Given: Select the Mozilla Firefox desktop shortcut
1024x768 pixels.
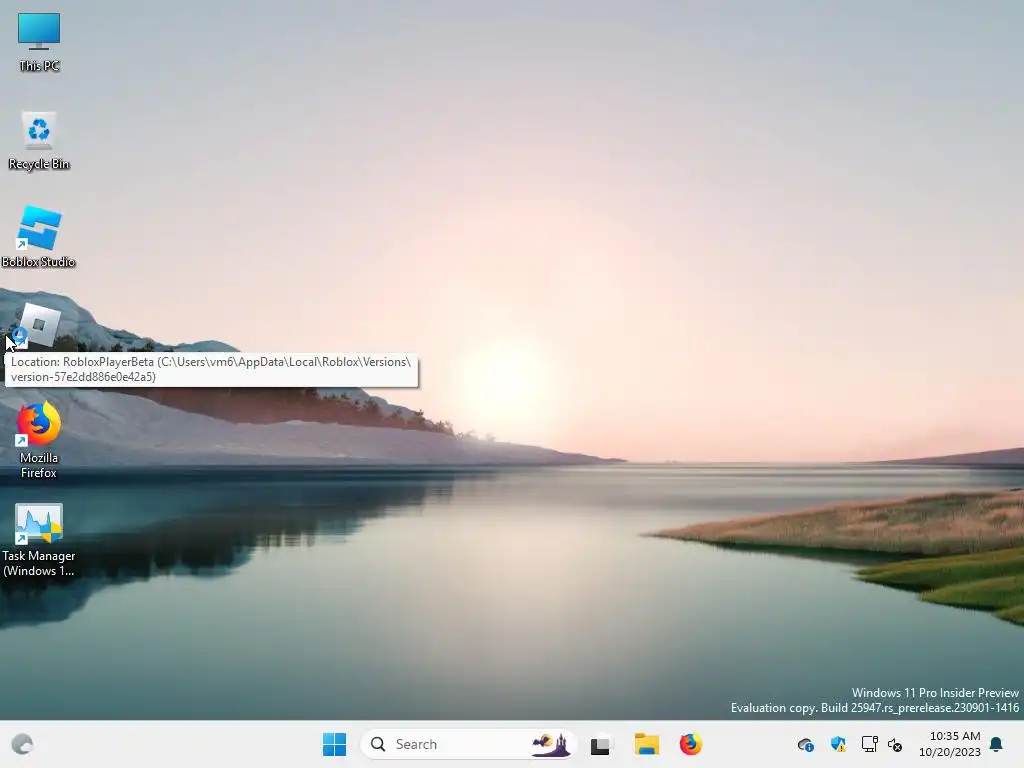Looking at the screenshot, I should pyautogui.click(x=39, y=441).
